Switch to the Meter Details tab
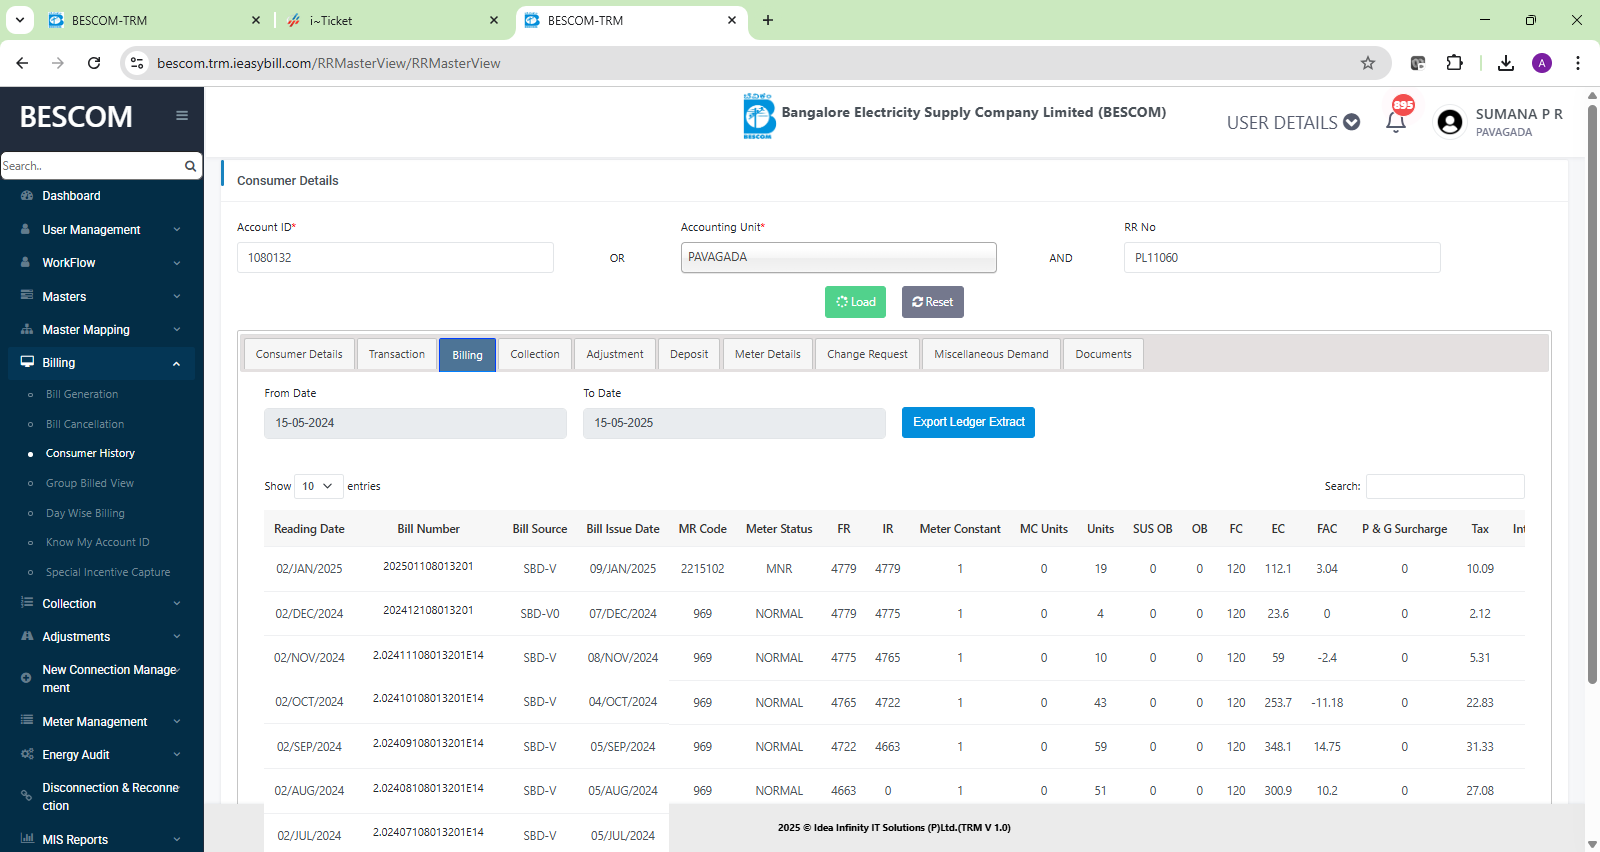 click(x=768, y=354)
